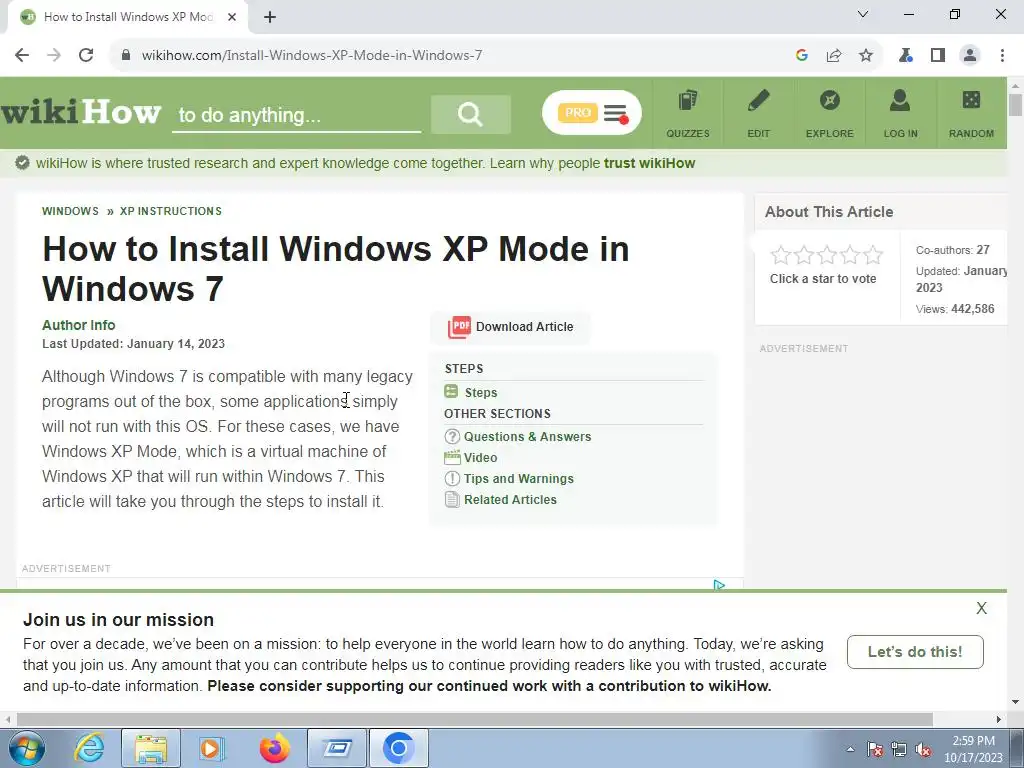Click the 'Co-authors: 27' text
Screen dimensions: 1024x768
(x=952, y=250)
